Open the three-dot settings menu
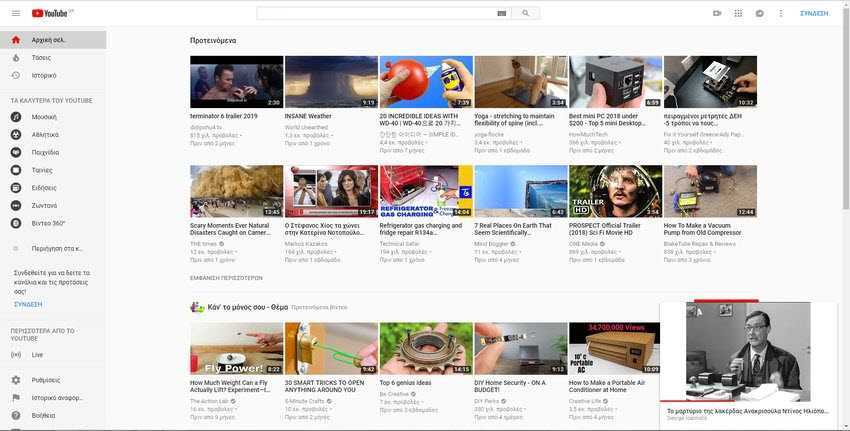The height and width of the screenshot is (431, 850). pyautogui.click(x=781, y=13)
